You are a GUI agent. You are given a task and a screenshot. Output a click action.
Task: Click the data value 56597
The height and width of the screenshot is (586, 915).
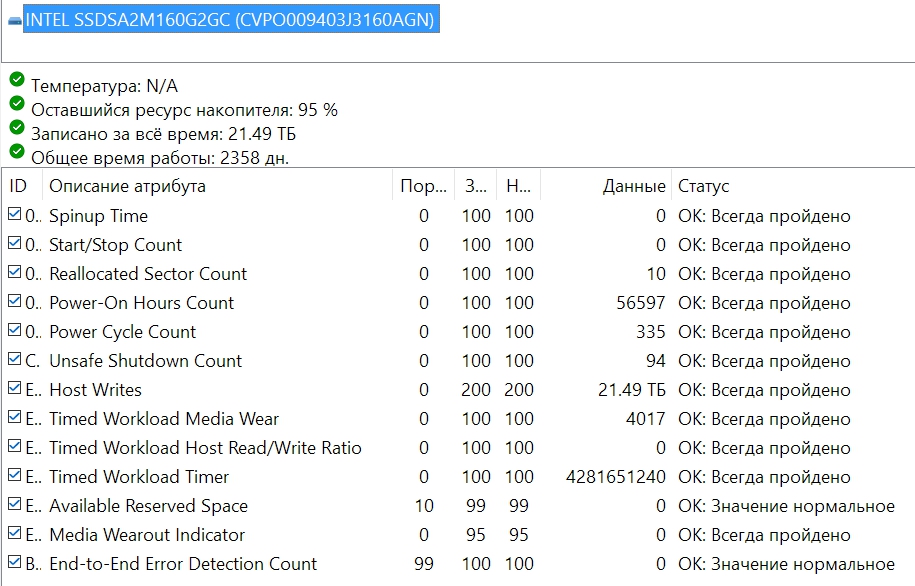click(641, 303)
